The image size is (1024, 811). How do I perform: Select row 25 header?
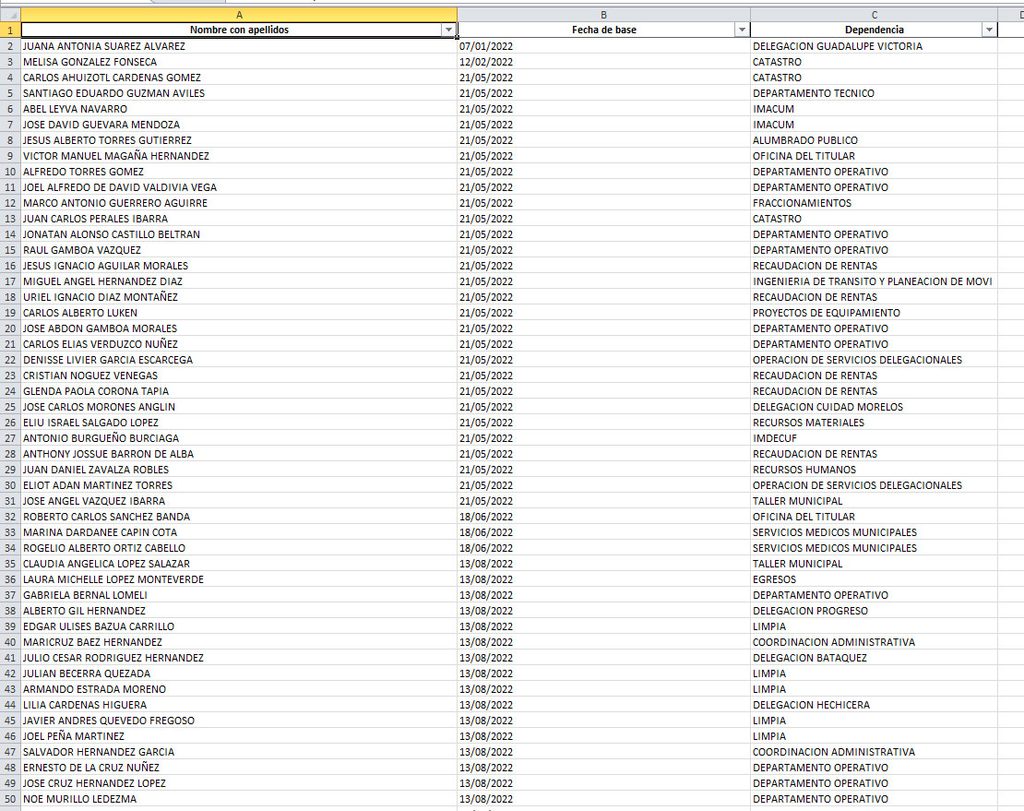(10, 407)
